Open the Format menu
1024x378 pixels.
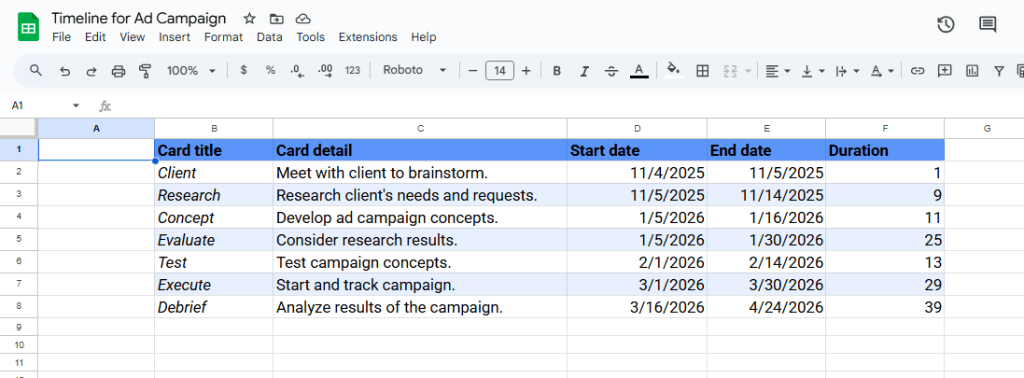(x=223, y=37)
